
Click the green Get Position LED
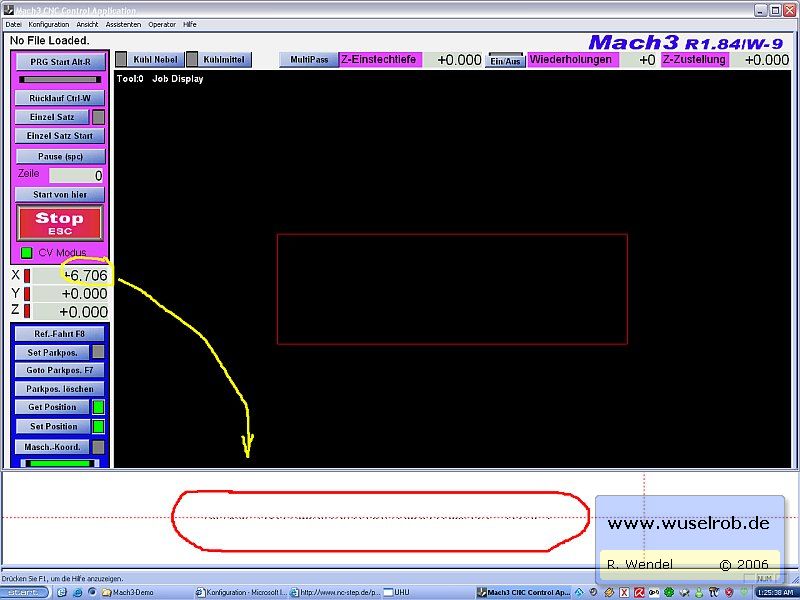coord(98,407)
